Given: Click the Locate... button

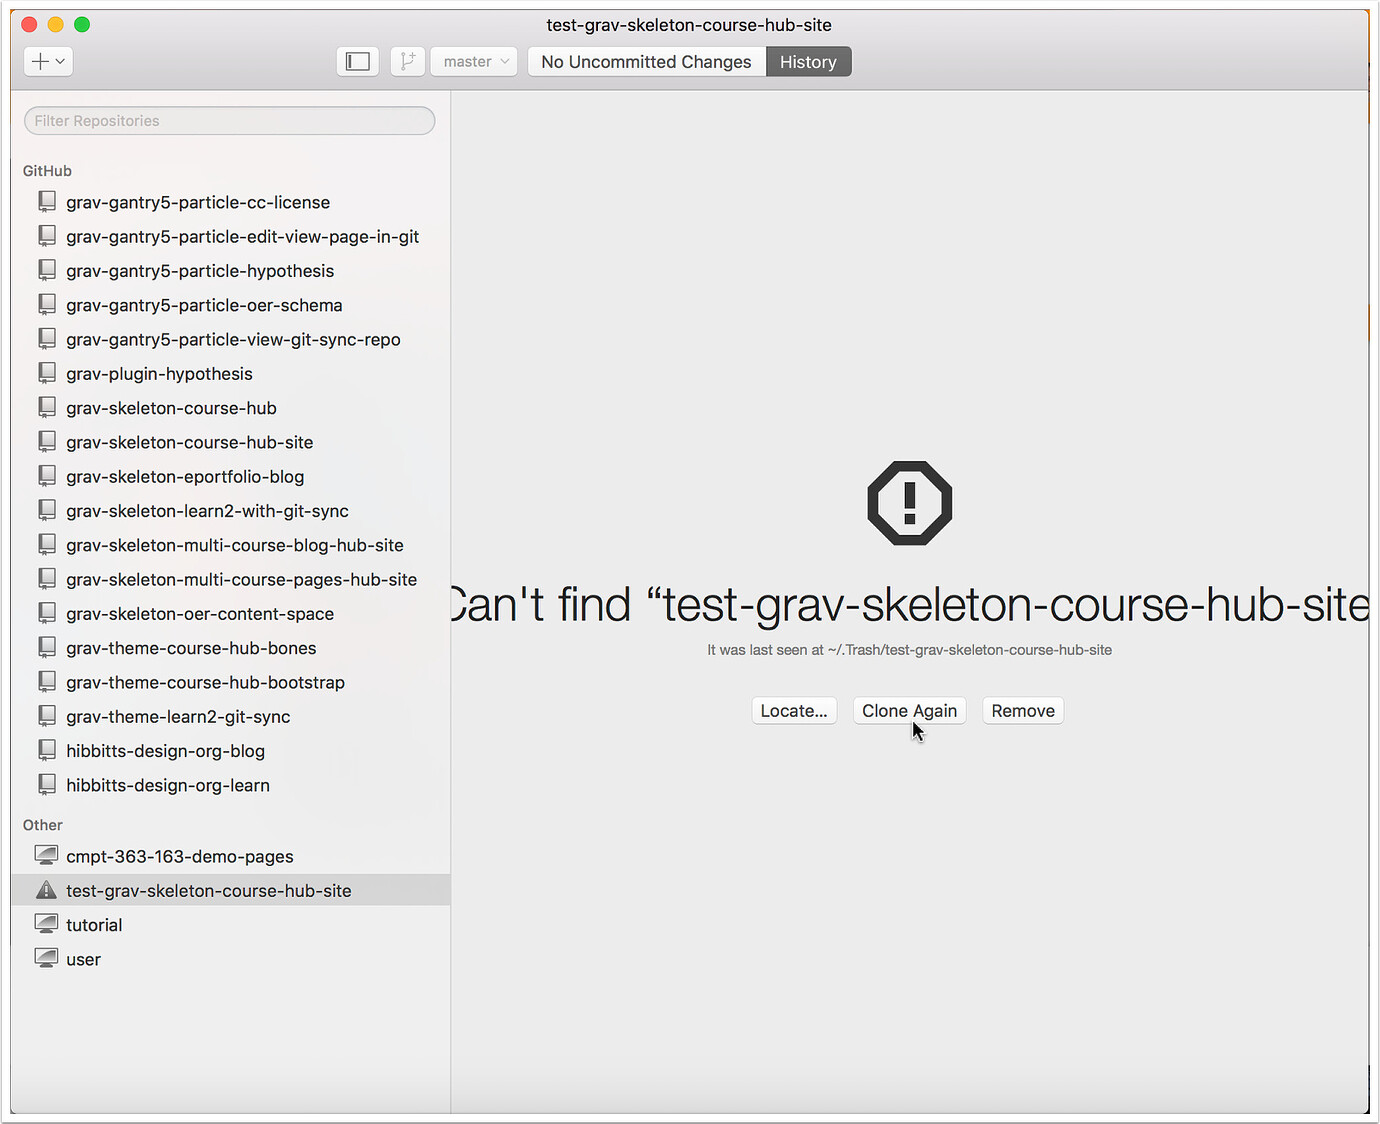Looking at the screenshot, I should pos(794,710).
